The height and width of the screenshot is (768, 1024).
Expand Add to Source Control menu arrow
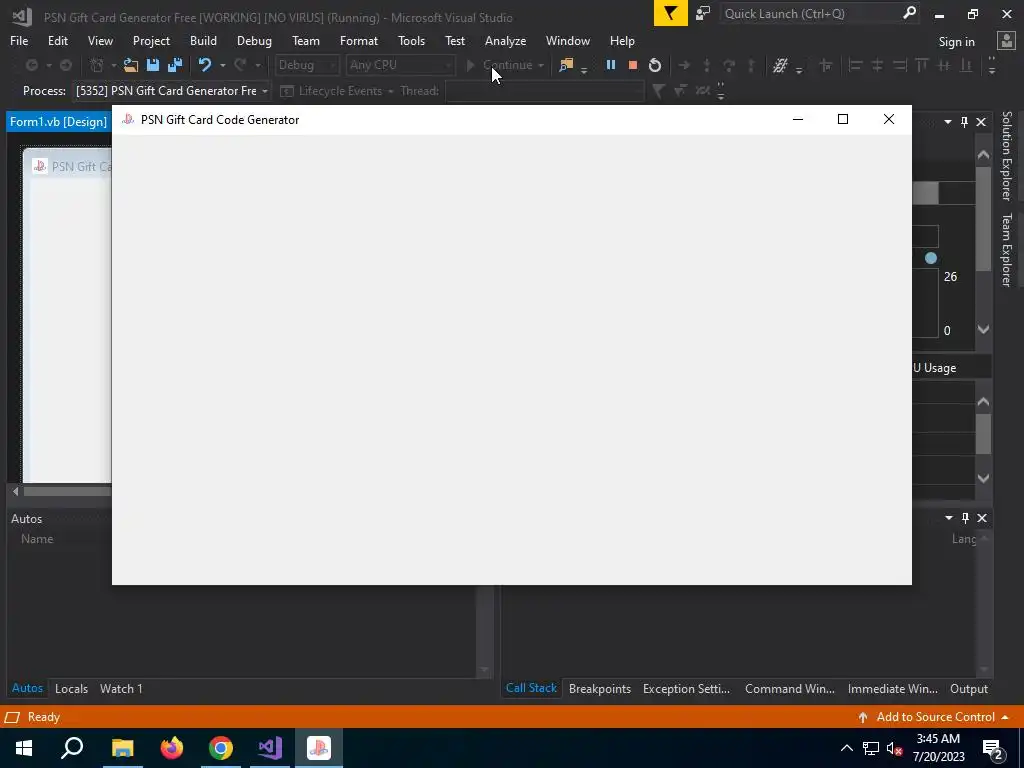(1004, 717)
